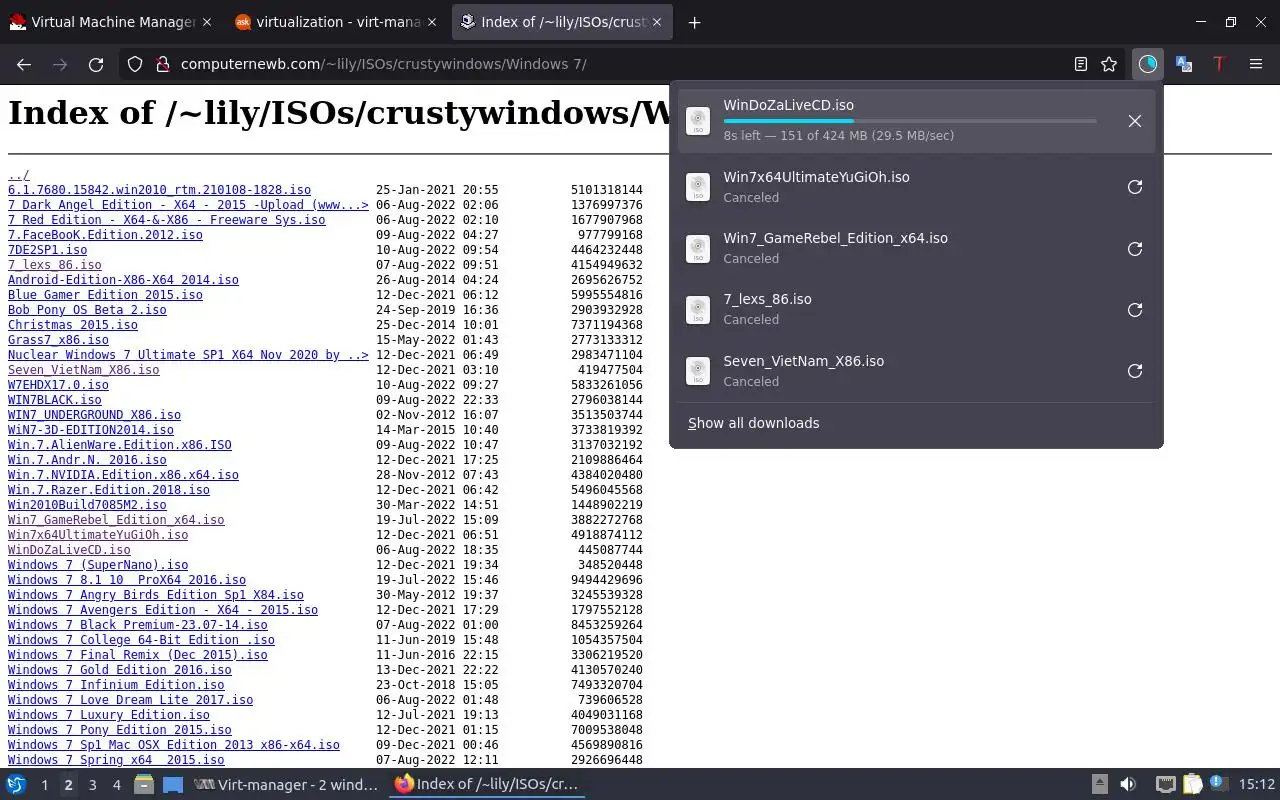Open the parent directory ../ link
Viewport: 1280px width, 800px height.
point(19,175)
